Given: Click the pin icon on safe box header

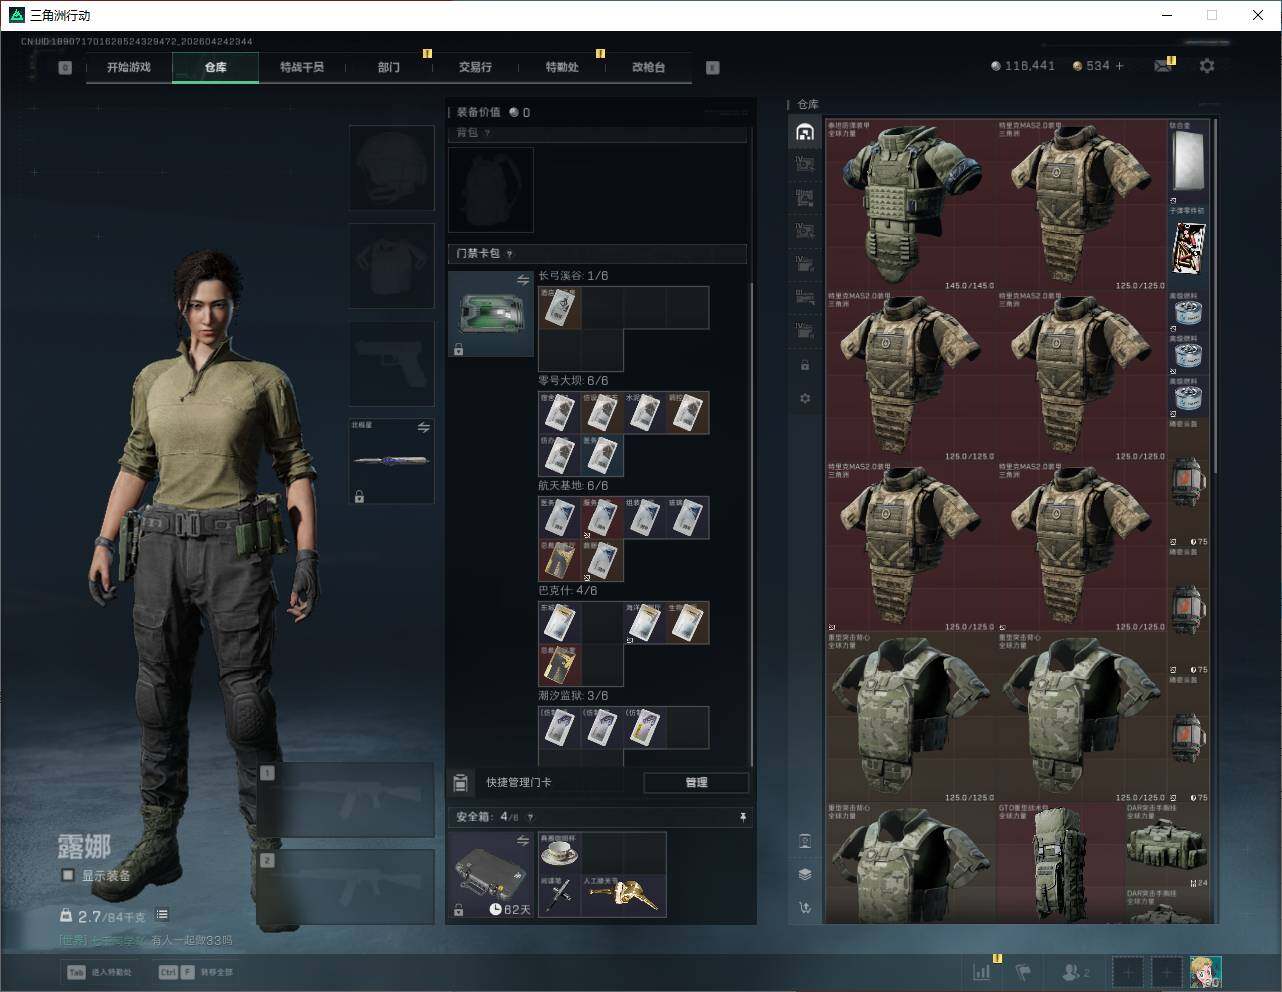Looking at the screenshot, I should 742,817.
